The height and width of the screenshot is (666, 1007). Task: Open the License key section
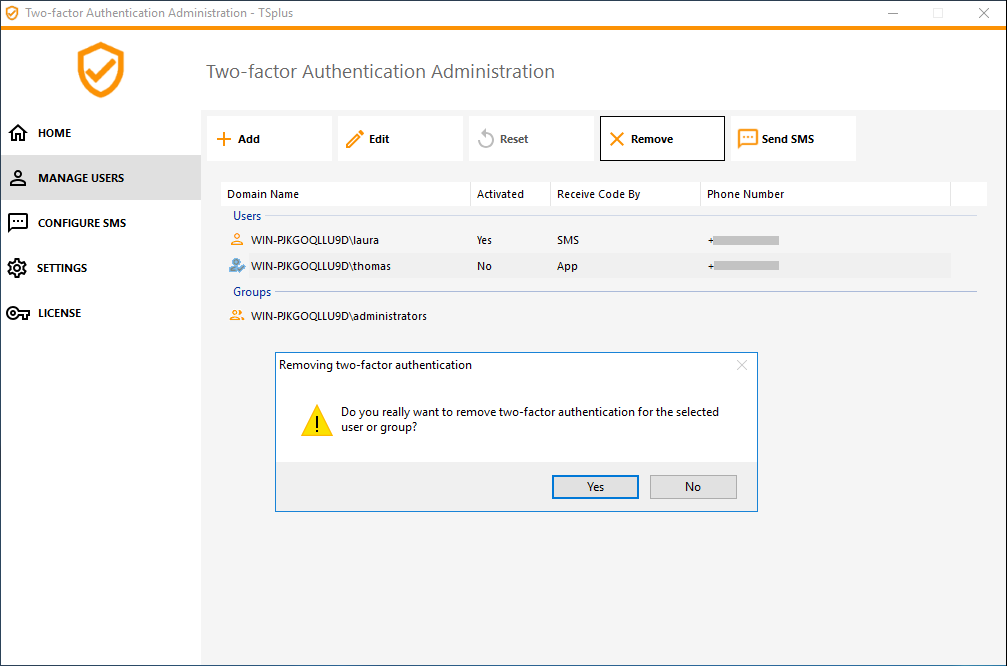(x=59, y=313)
